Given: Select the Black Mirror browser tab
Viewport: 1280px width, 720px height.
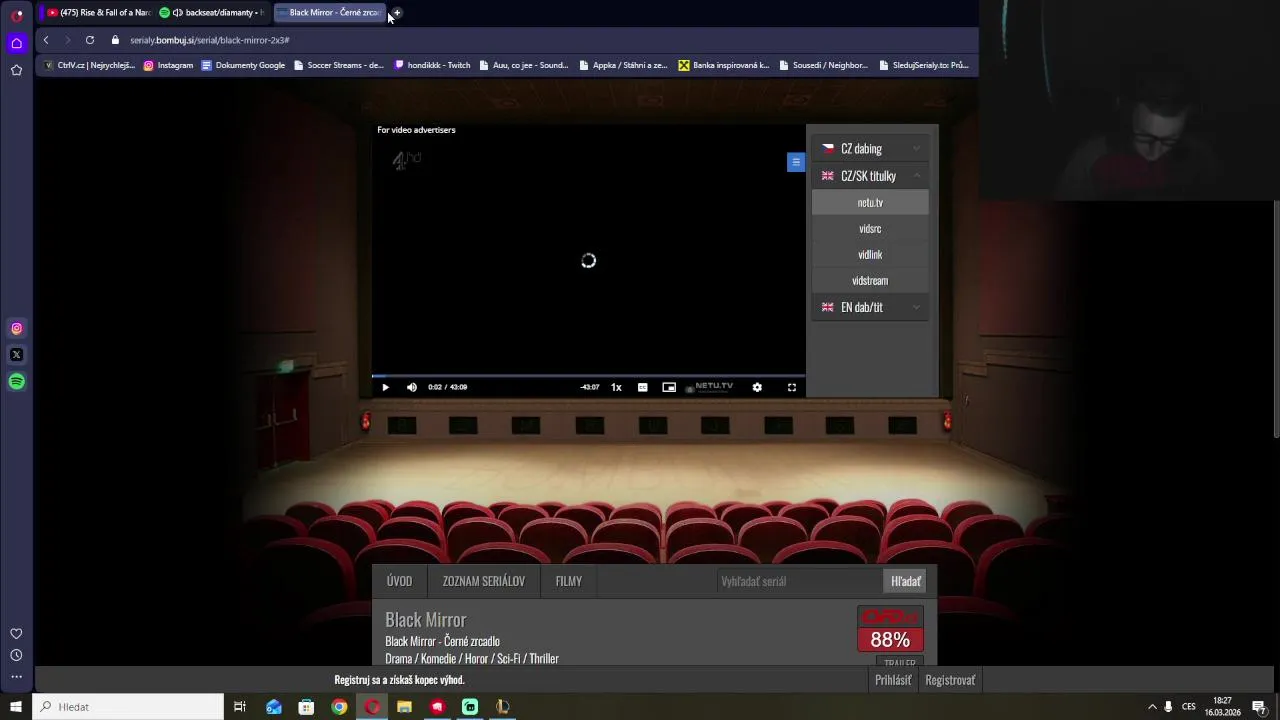Looking at the screenshot, I should (x=328, y=13).
